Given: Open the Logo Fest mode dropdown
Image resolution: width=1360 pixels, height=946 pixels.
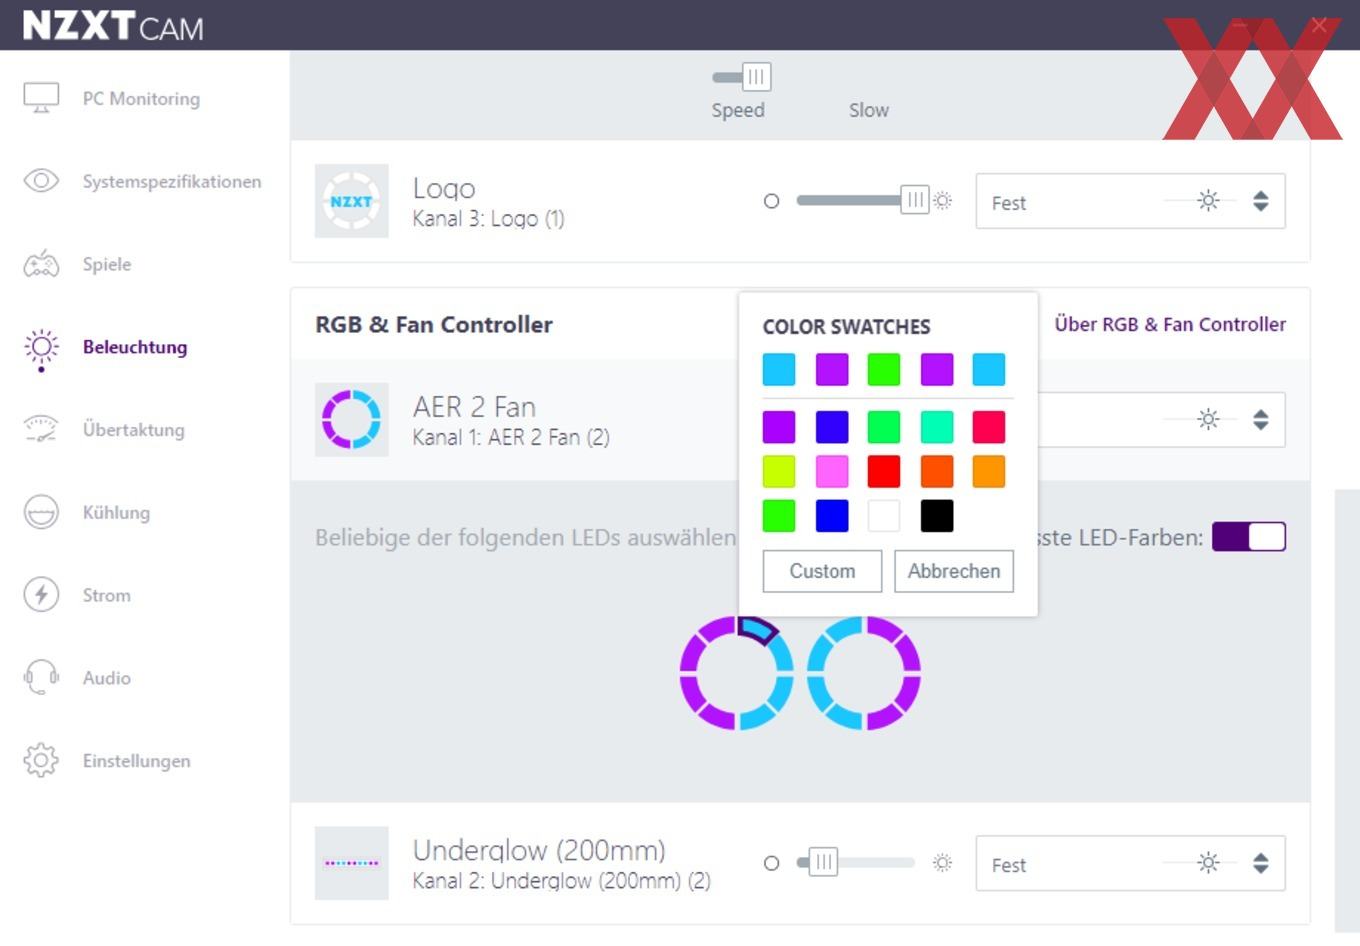Looking at the screenshot, I should tap(1130, 201).
